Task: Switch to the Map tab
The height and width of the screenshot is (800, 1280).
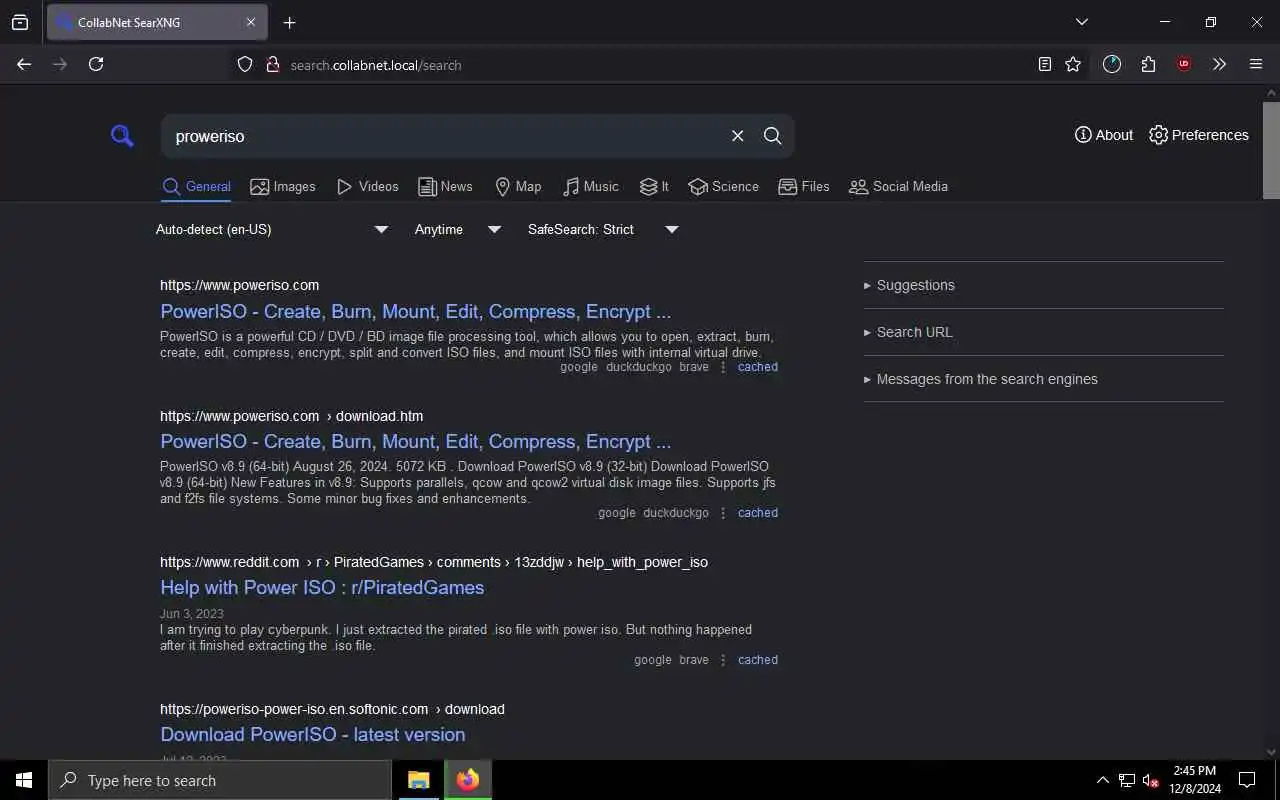Action: click(518, 187)
